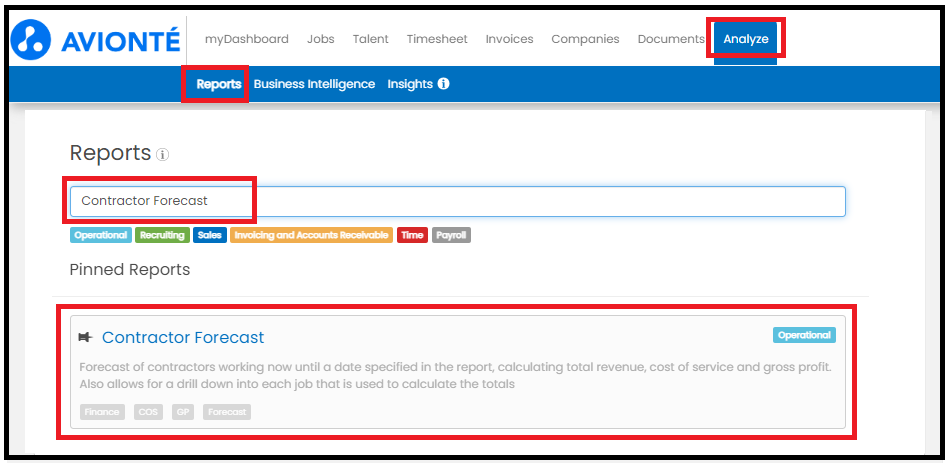Go to the Jobs menu

pyautogui.click(x=320, y=39)
